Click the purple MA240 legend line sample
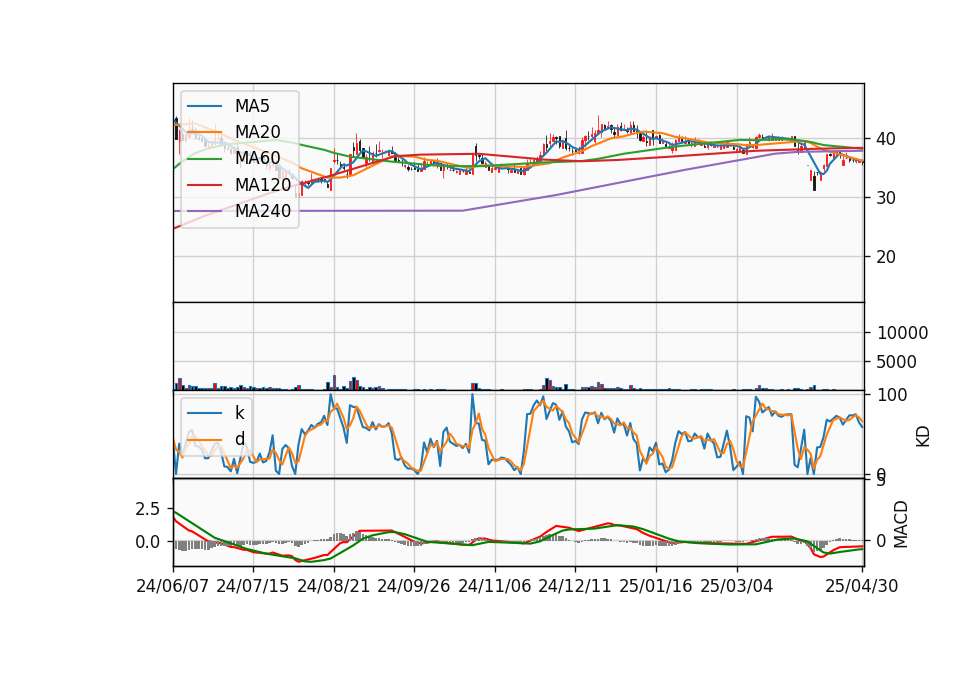The width and height of the screenshot is (960, 690). point(204,211)
